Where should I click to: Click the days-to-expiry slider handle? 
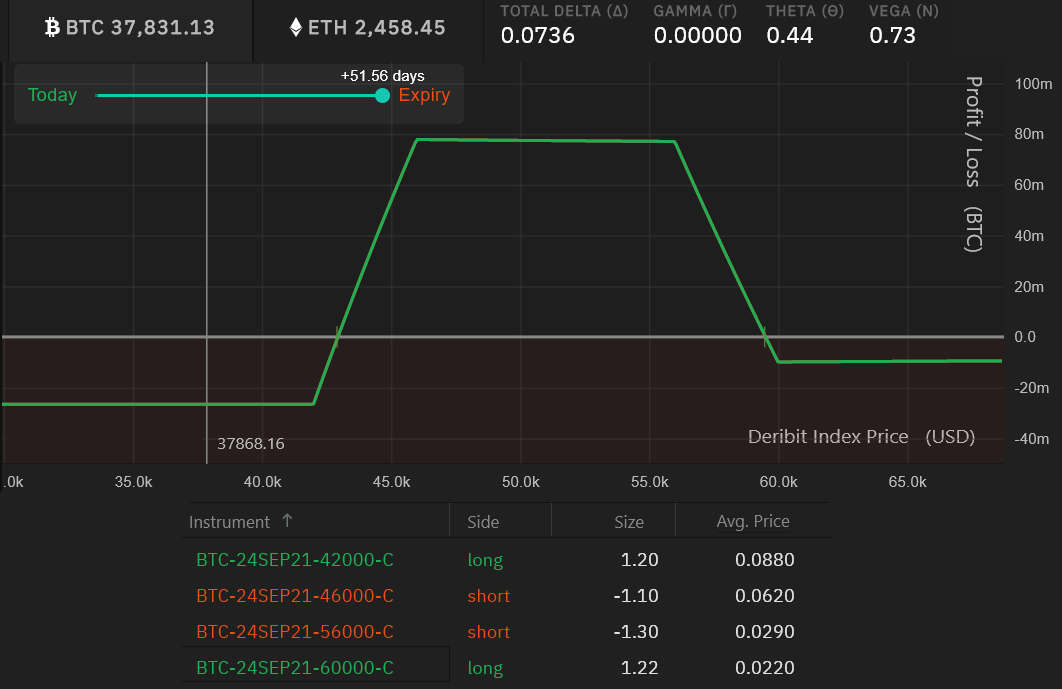tap(382, 96)
